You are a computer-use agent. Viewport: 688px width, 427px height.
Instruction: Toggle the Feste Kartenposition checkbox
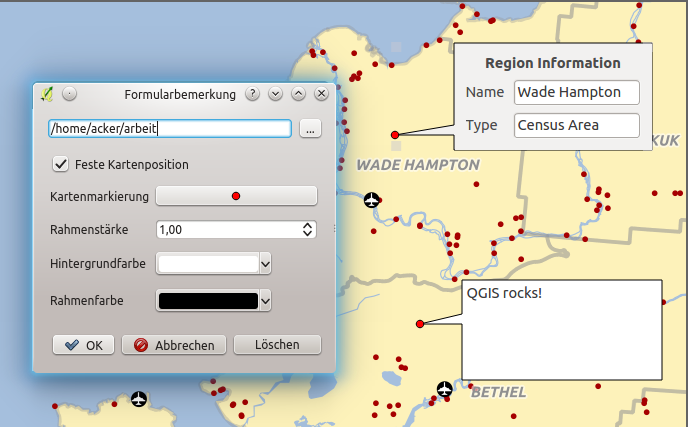61,163
